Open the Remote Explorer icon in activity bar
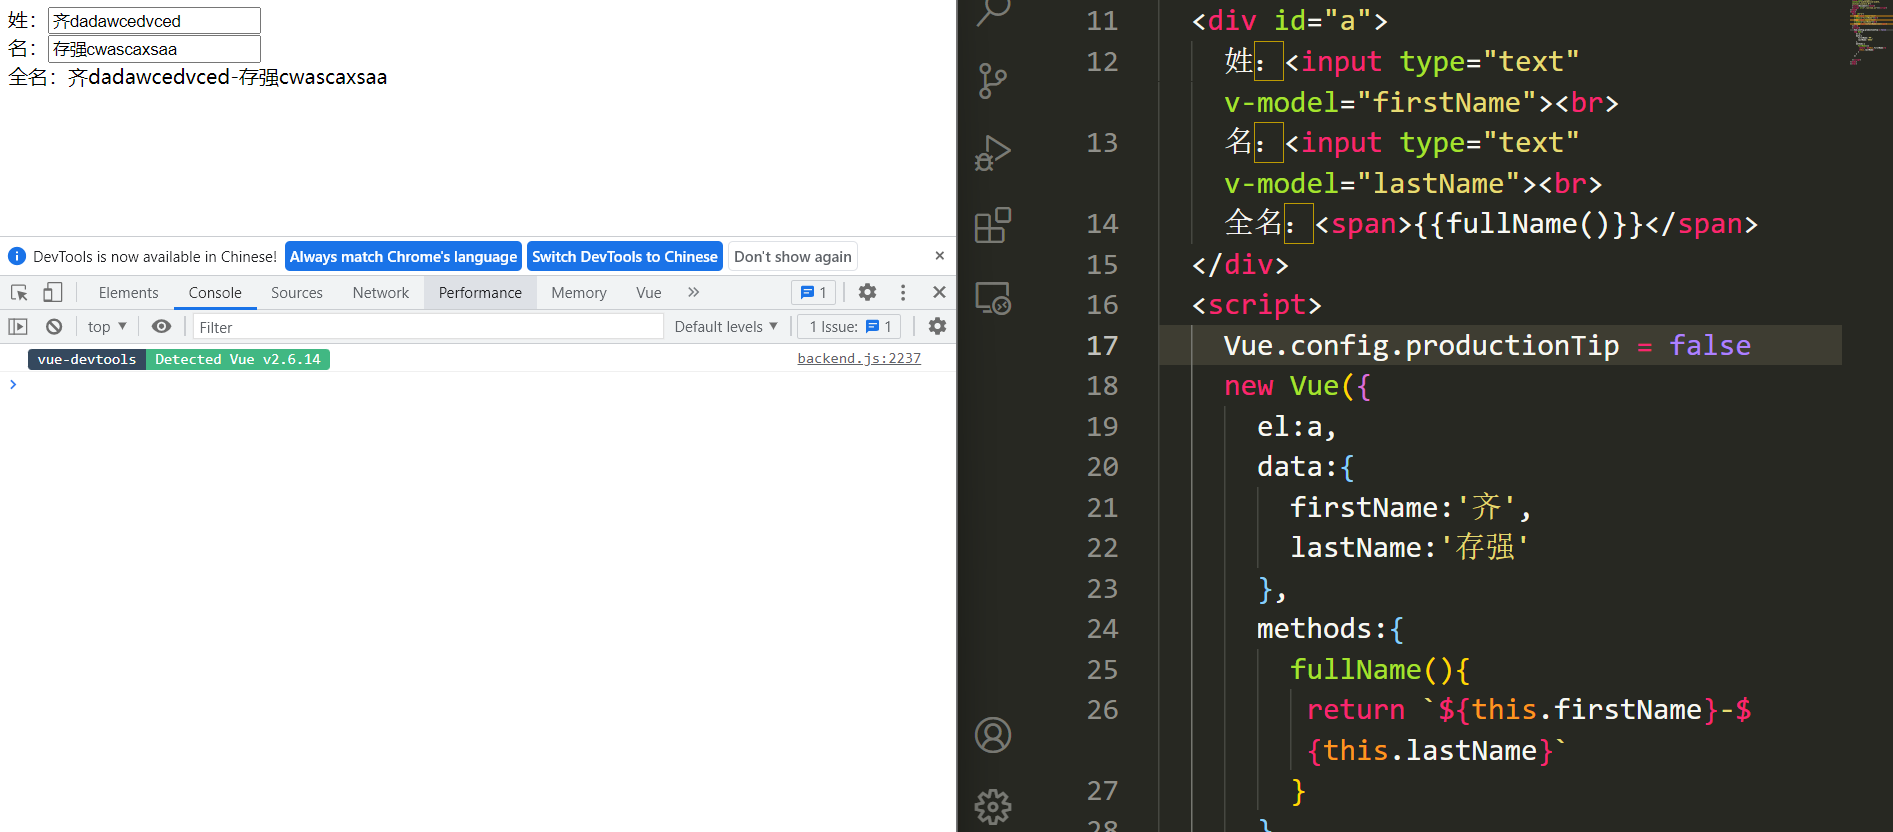The image size is (1893, 832). coord(992,297)
